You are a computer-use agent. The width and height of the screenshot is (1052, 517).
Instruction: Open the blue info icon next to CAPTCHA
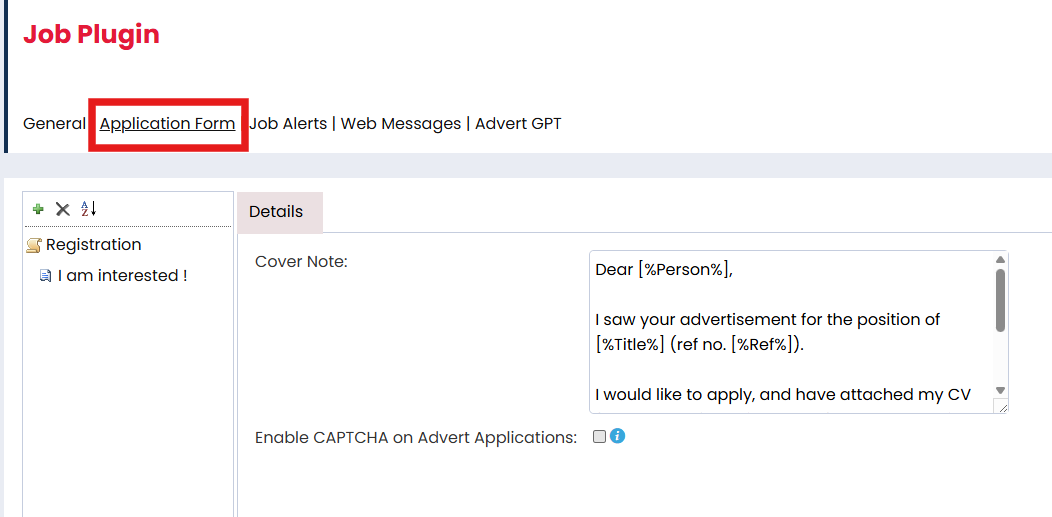click(x=617, y=436)
